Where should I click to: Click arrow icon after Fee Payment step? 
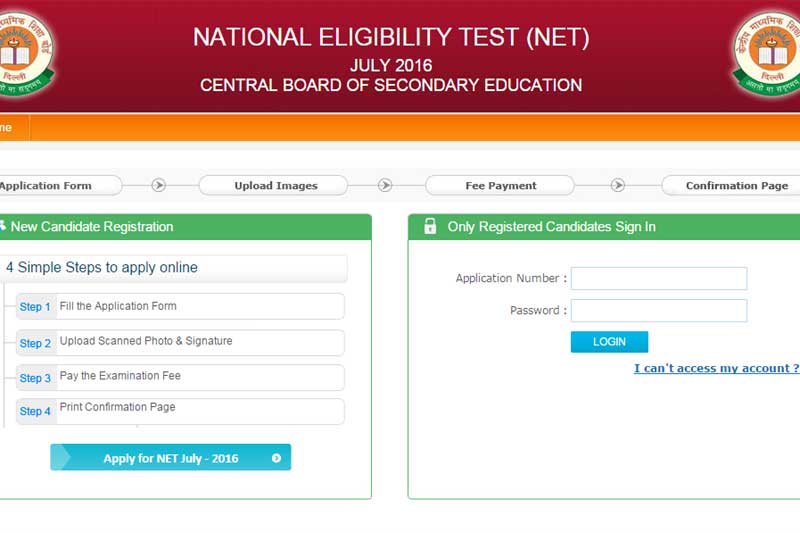pos(618,185)
